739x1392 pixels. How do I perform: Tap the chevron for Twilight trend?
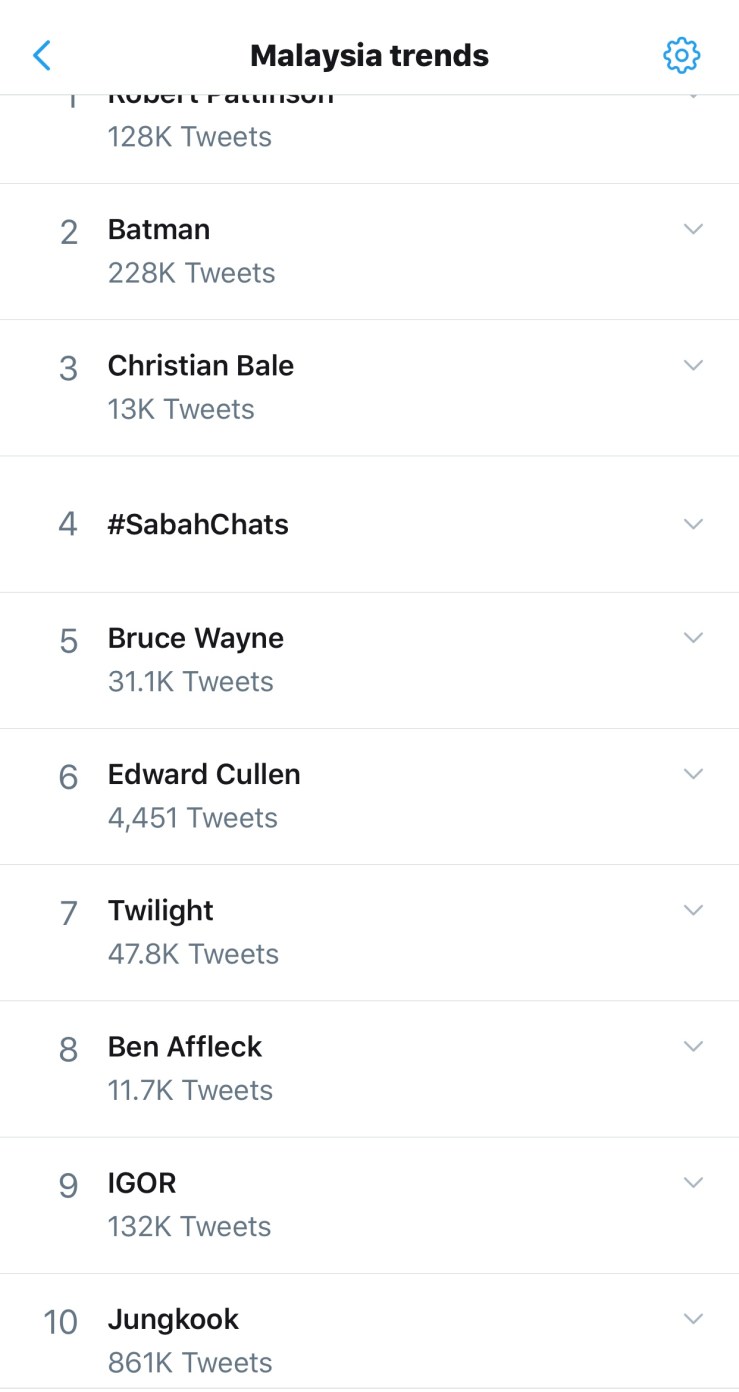(693, 910)
